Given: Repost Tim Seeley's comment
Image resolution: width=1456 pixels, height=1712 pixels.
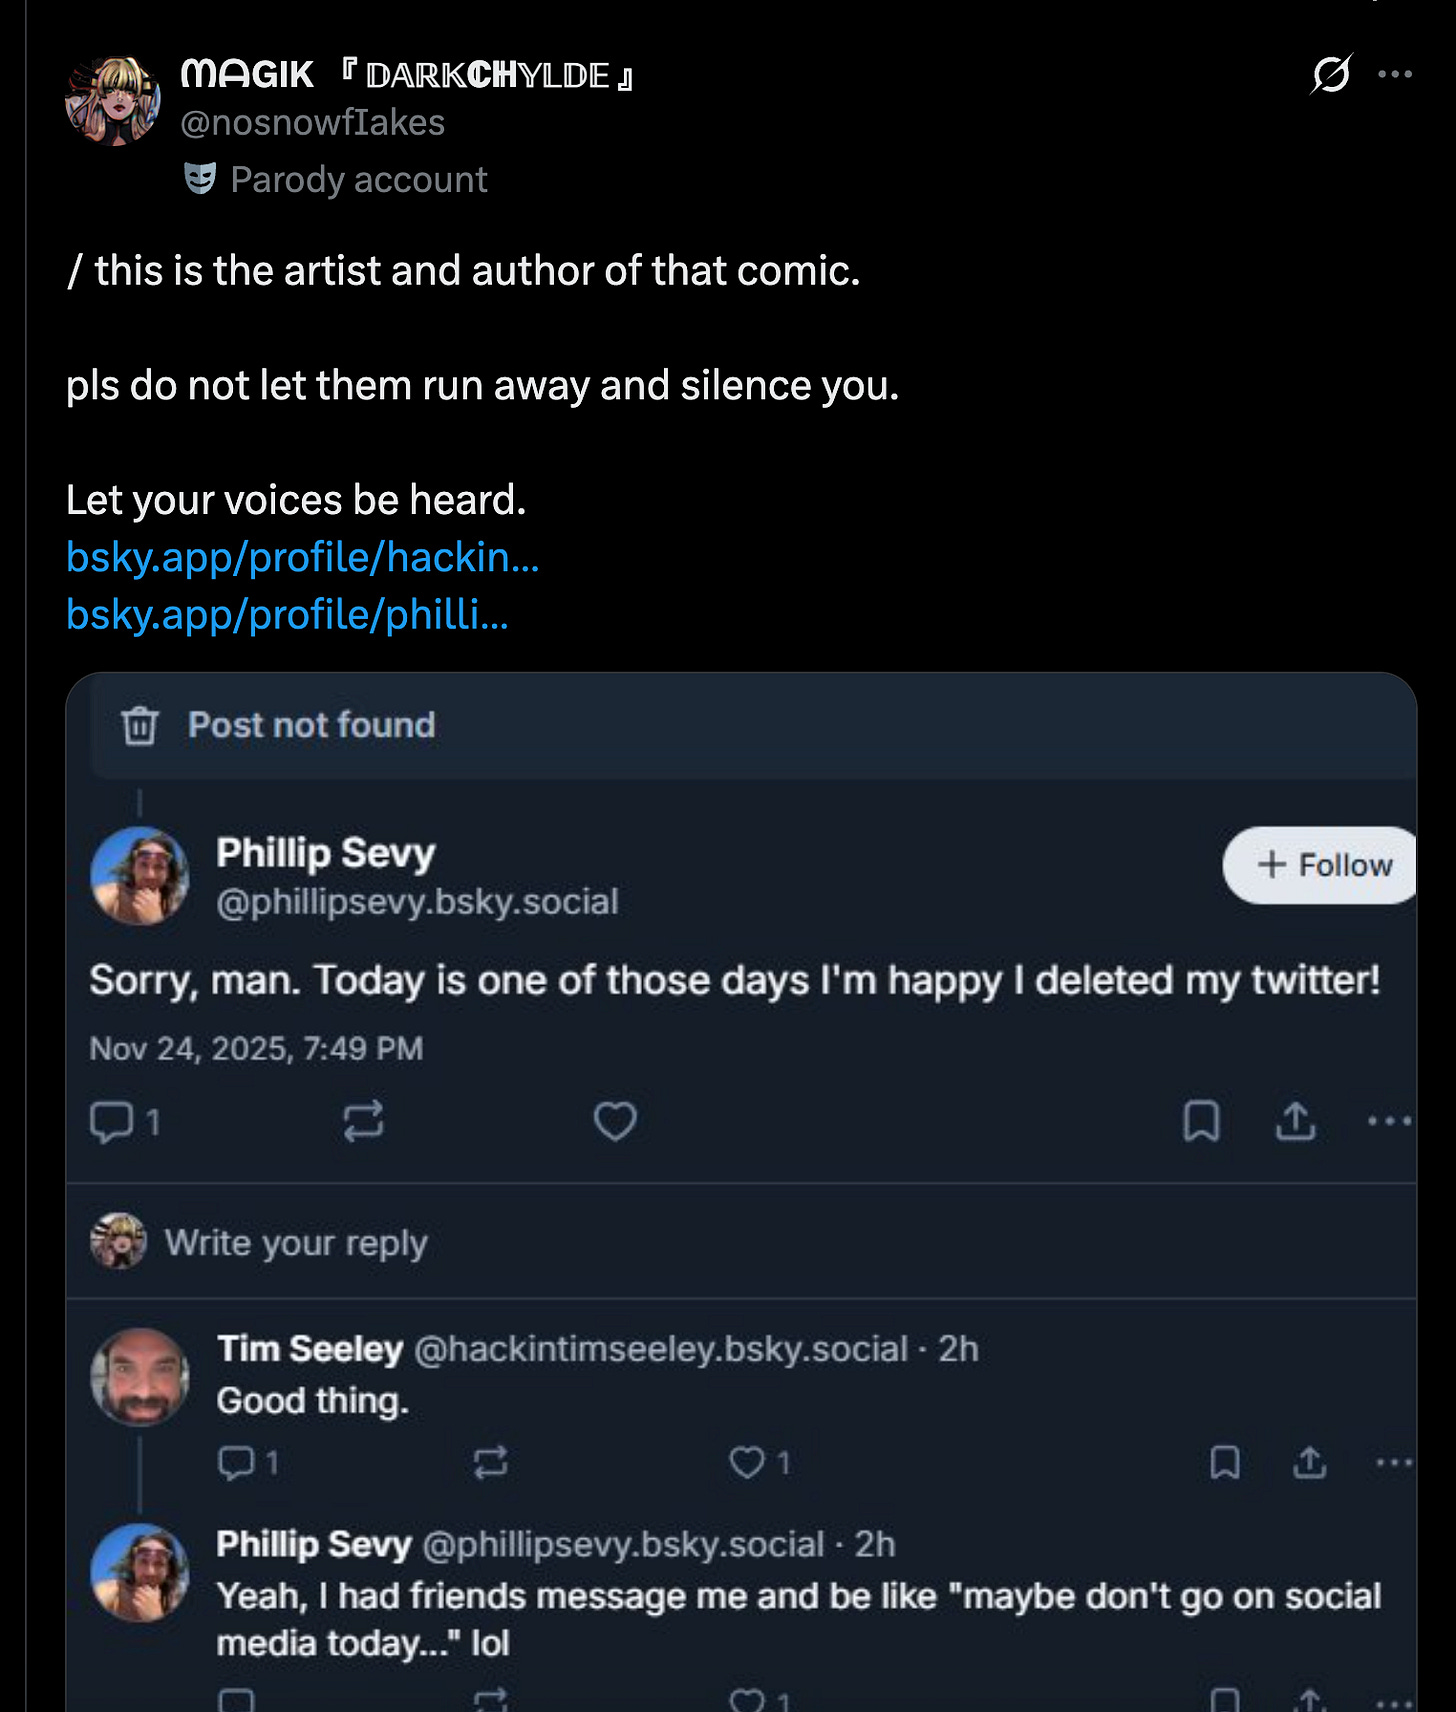Looking at the screenshot, I should pyautogui.click(x=490, y=1463).
